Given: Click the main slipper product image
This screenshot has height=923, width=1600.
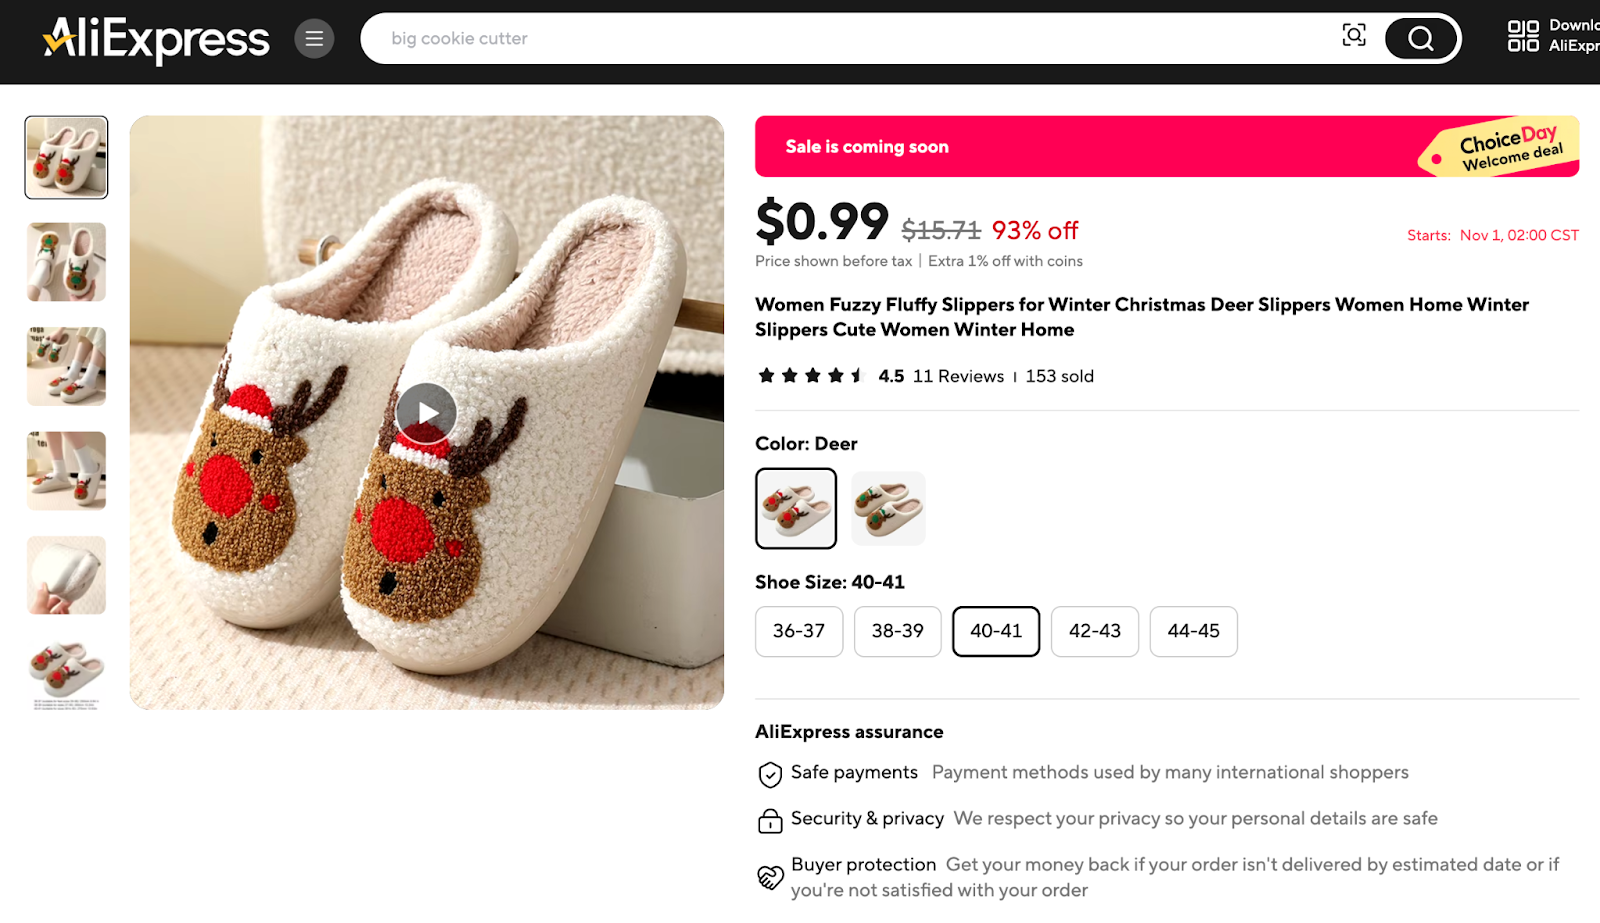Looking at the screenshot, I should (x=426, y=413).
